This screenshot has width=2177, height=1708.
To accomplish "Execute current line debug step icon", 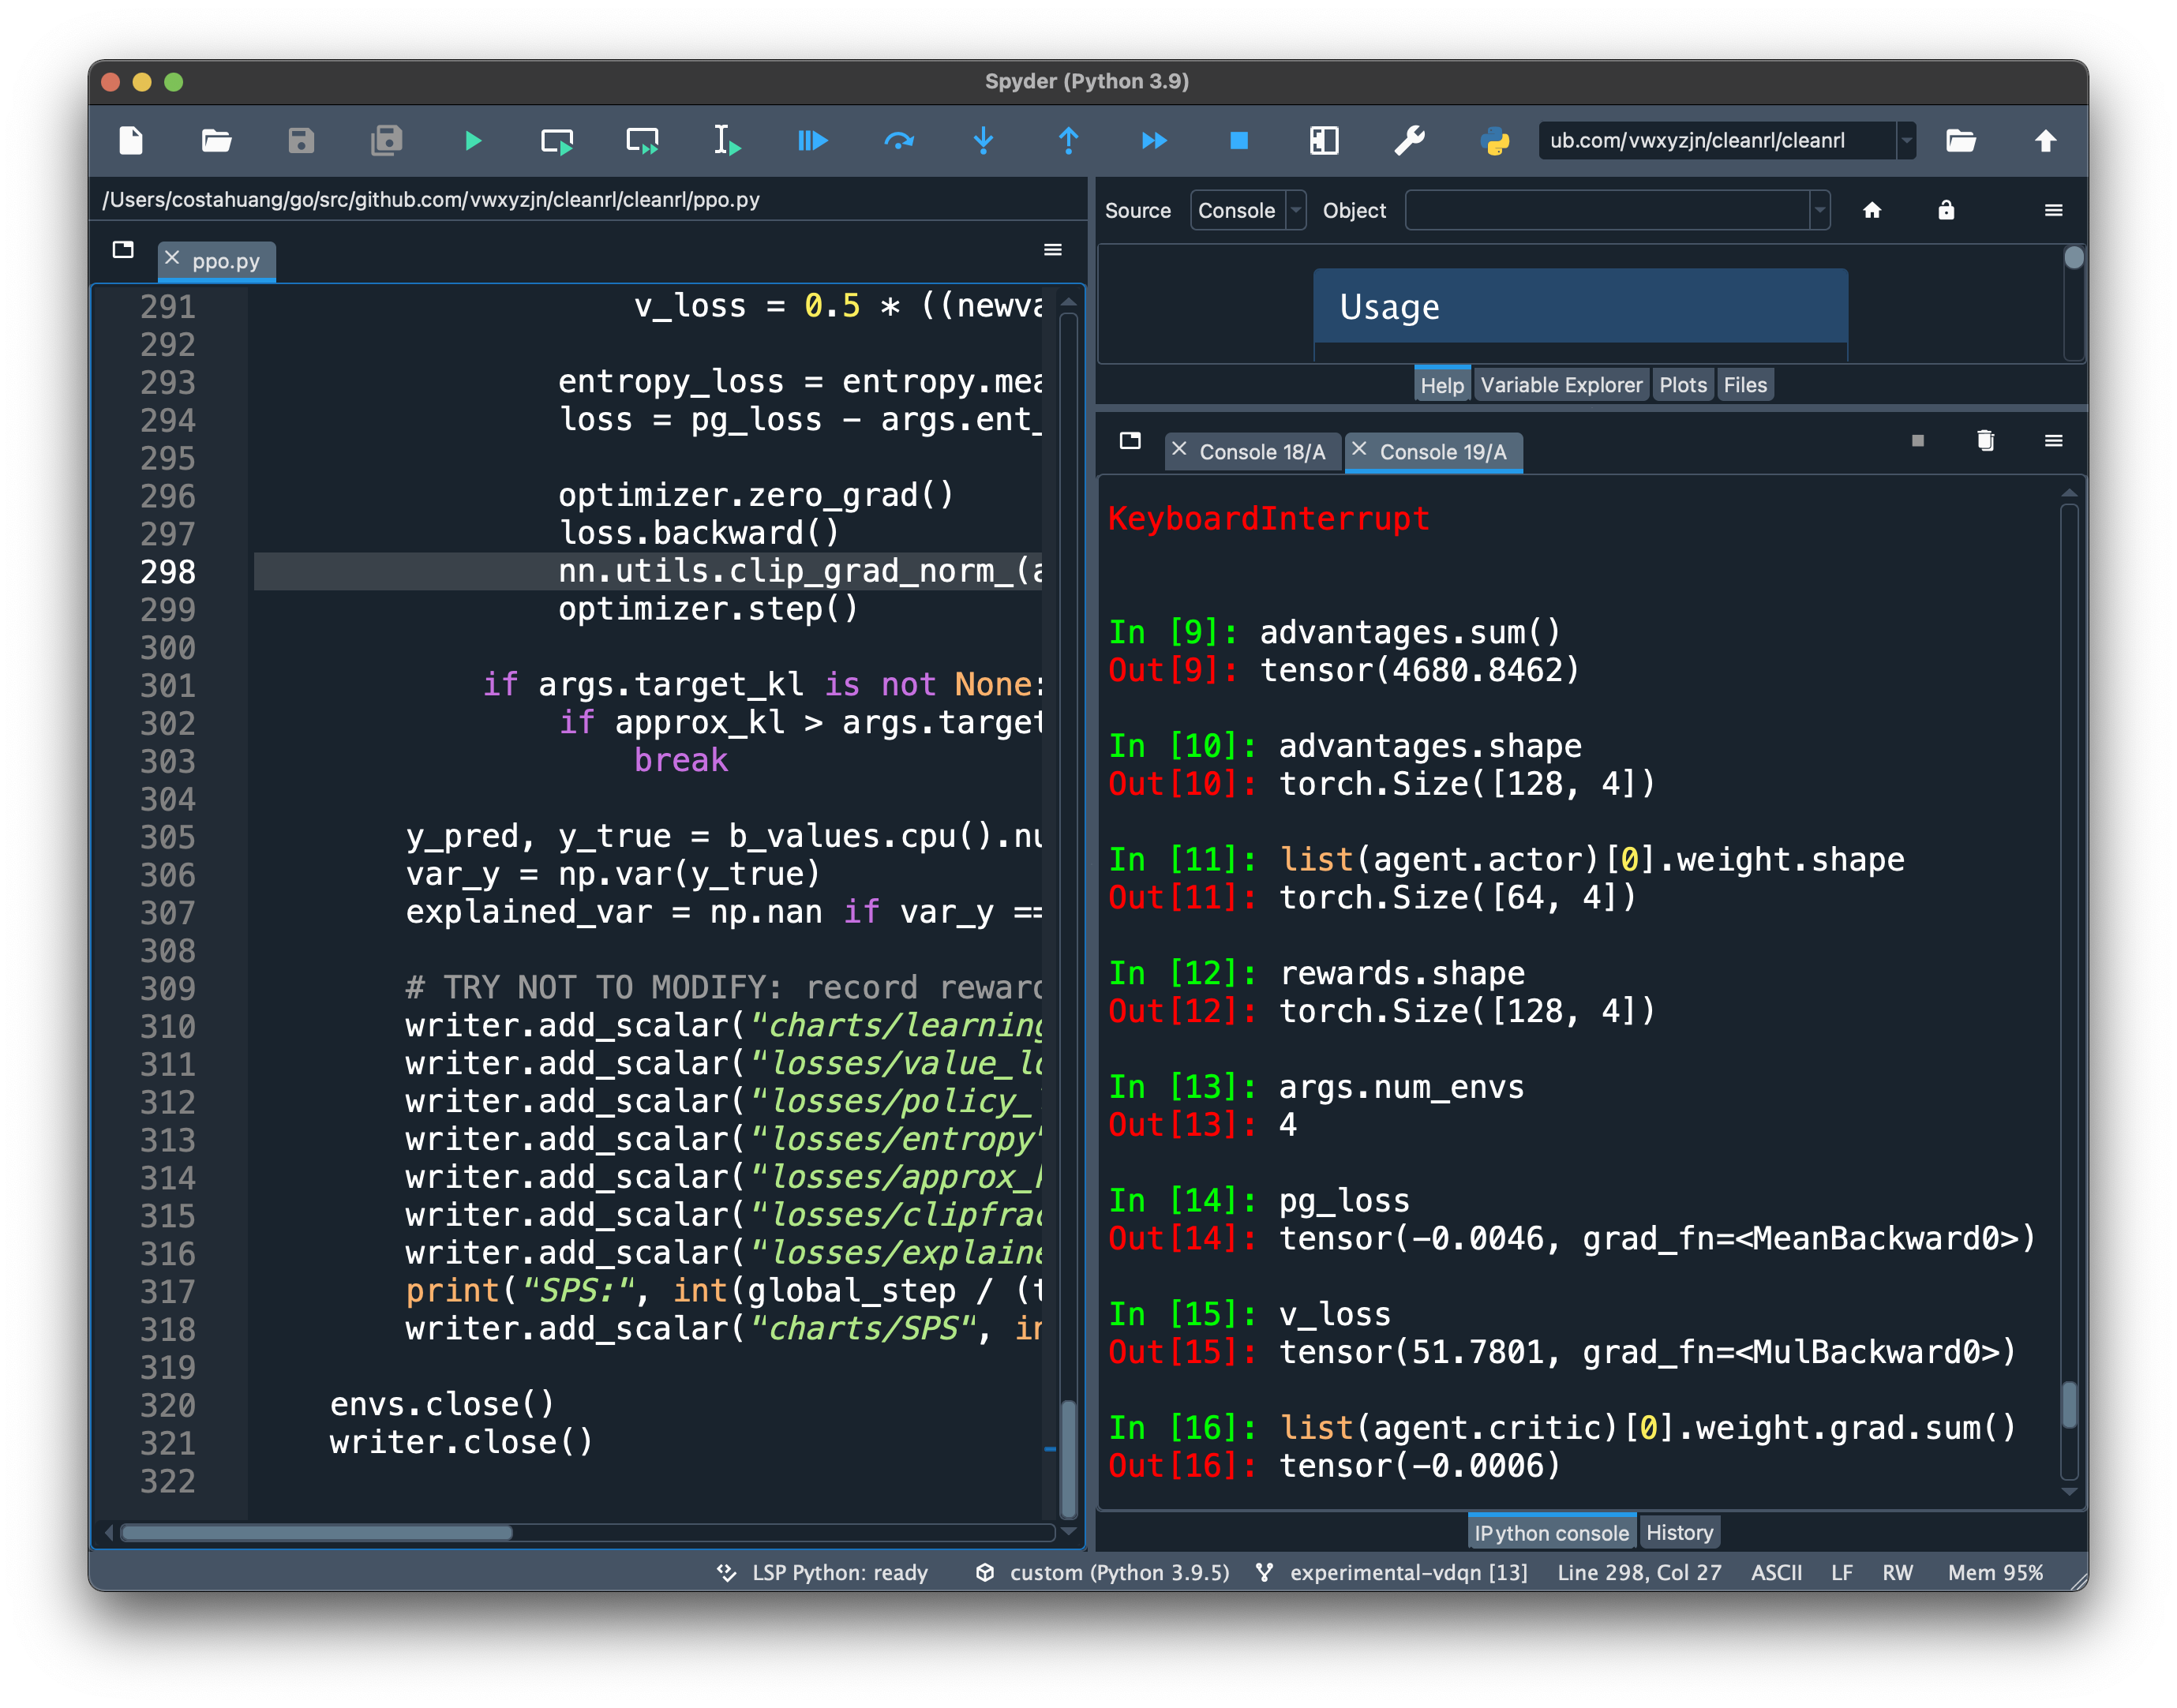I will 899,141.
